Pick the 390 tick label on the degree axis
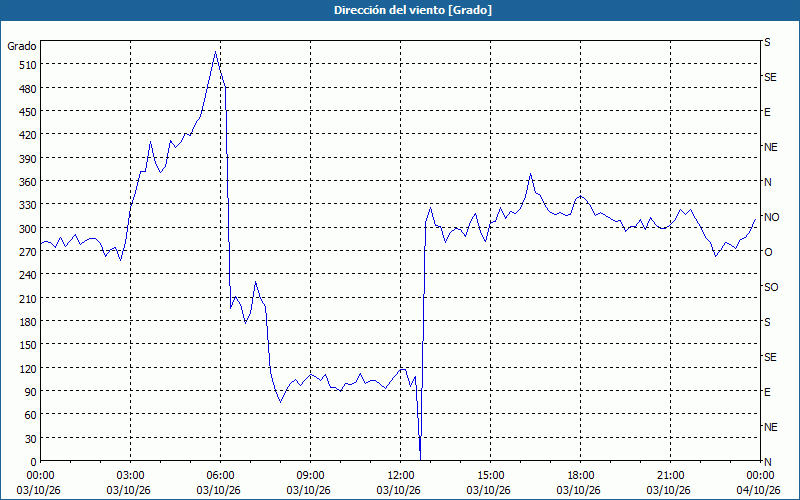Viewport: 800px width, 500px height. (27, 159)
